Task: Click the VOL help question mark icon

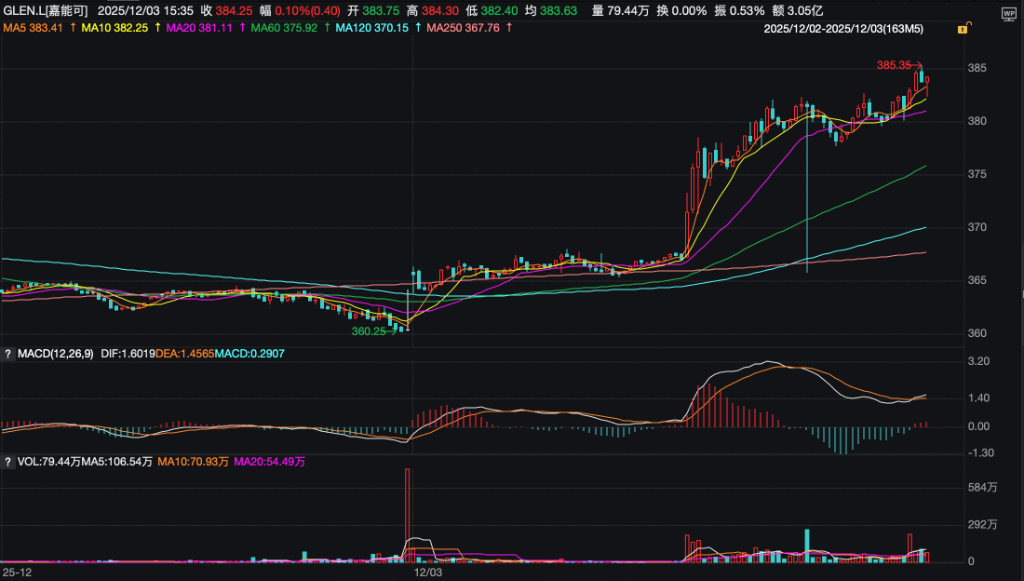Action: 8,462
